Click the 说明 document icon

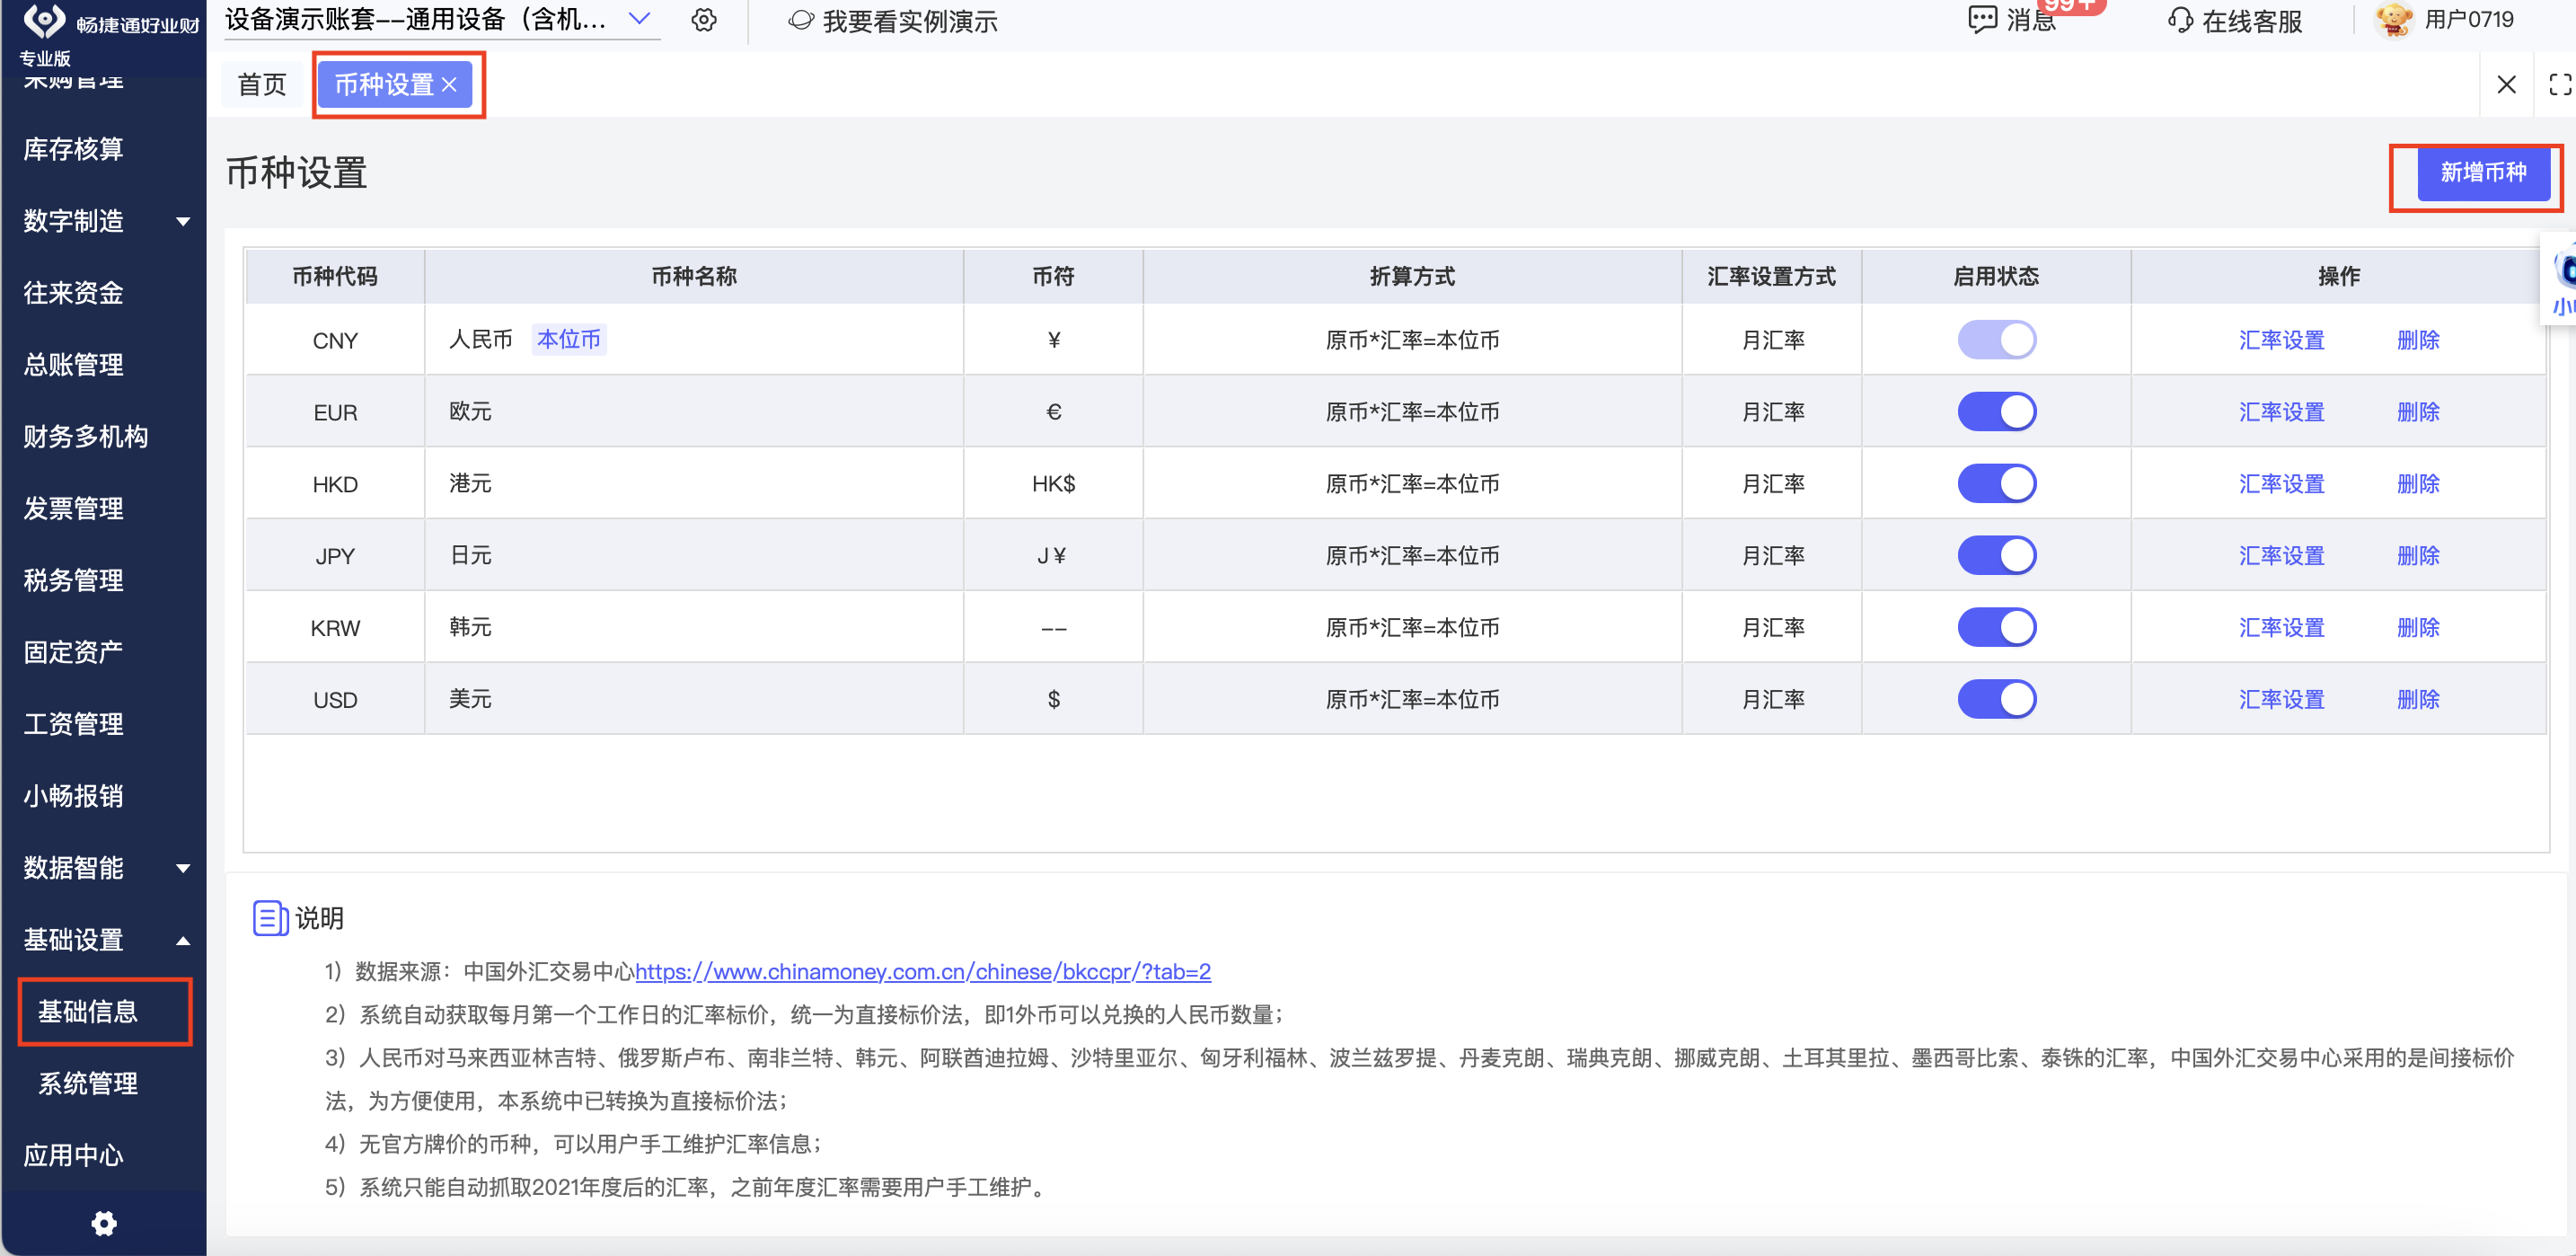click(270, 917)
